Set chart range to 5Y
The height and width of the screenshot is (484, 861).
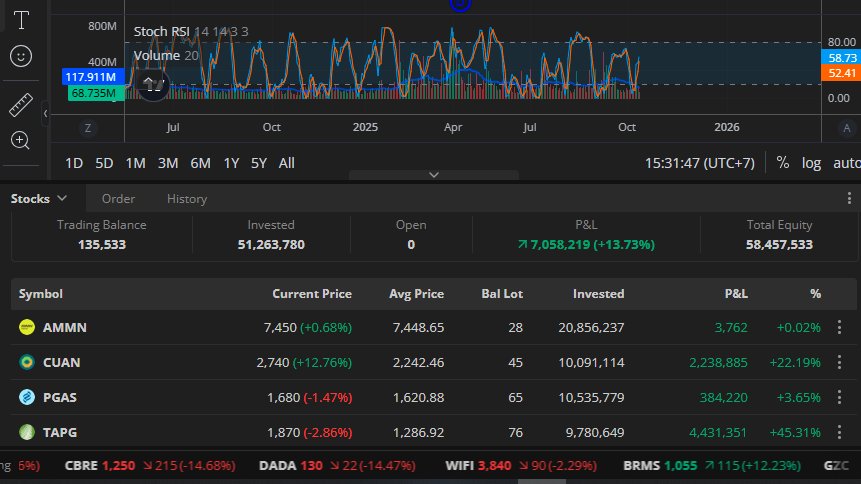coord(259,163)
